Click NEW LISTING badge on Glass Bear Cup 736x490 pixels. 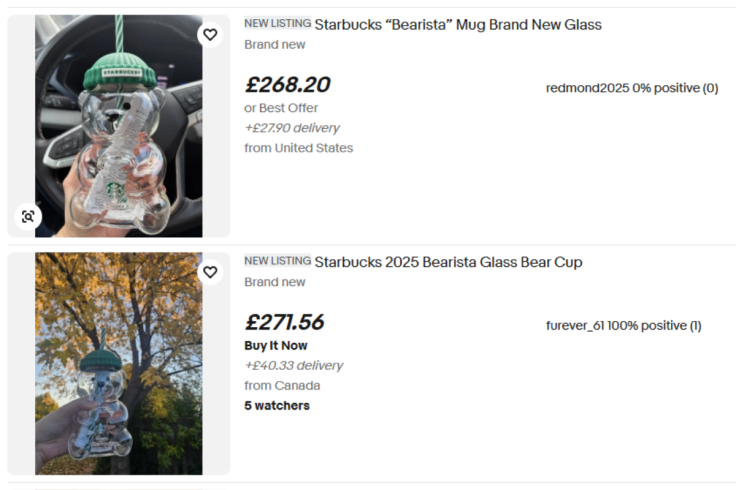[x=277, y=262]
